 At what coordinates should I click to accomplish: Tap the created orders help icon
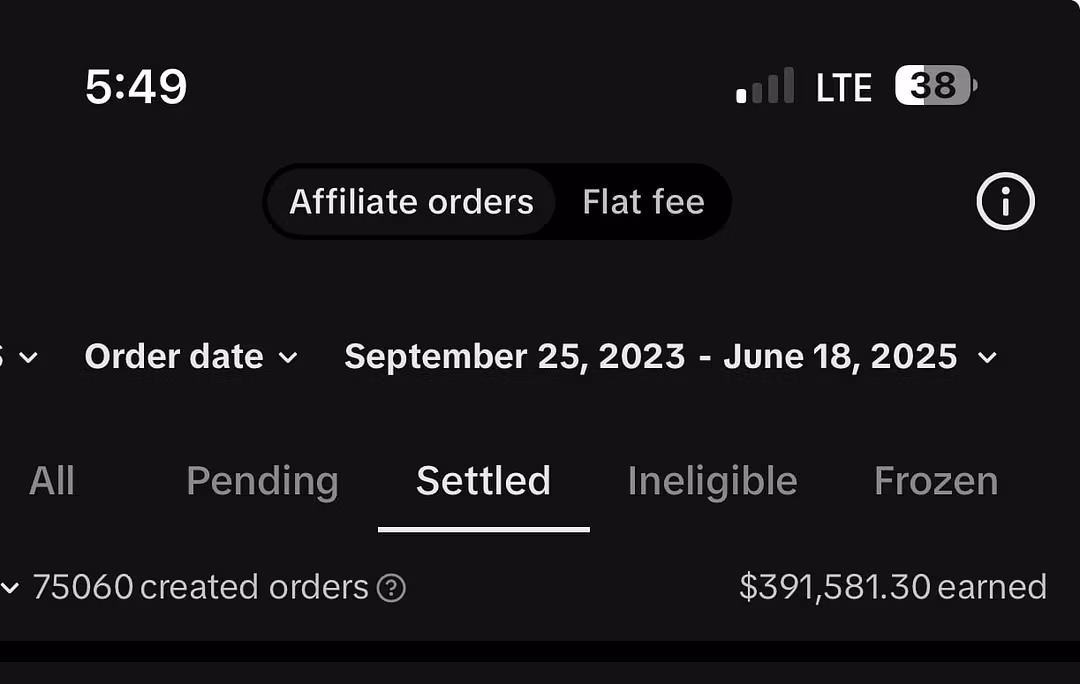point(391,588)
